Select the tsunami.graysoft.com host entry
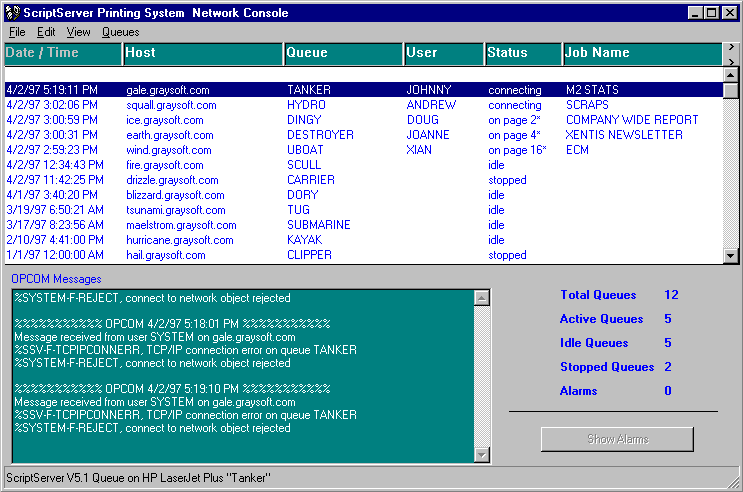 point(175,210)
